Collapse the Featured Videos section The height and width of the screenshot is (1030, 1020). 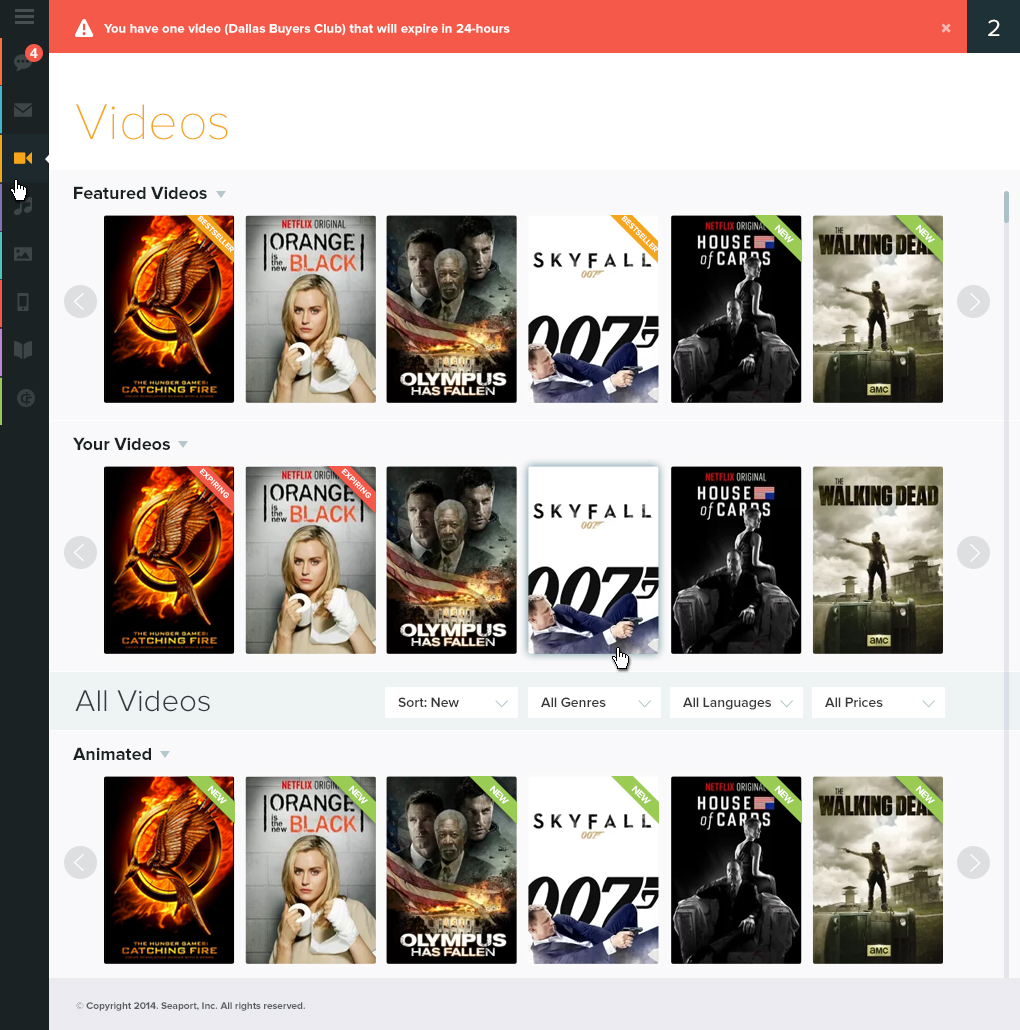(x=221, y=194)
